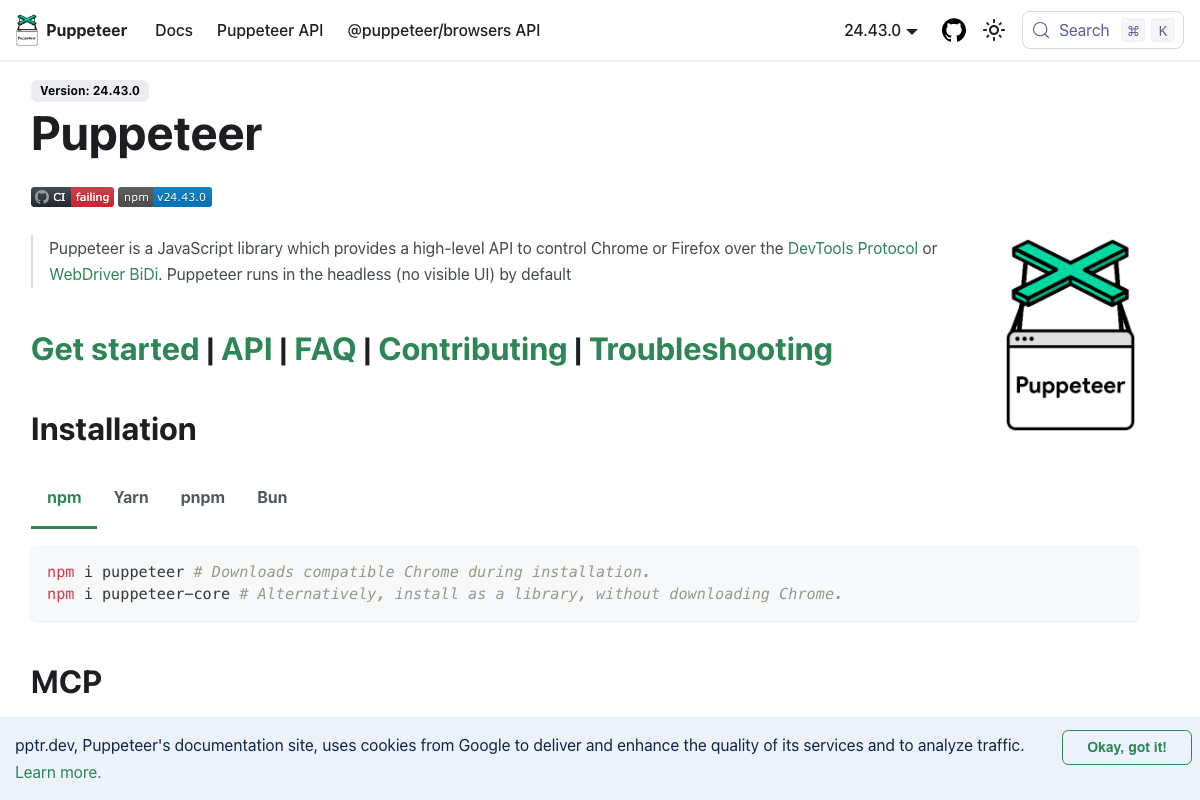Open the Contributing heading link

(x=473, y=349)
